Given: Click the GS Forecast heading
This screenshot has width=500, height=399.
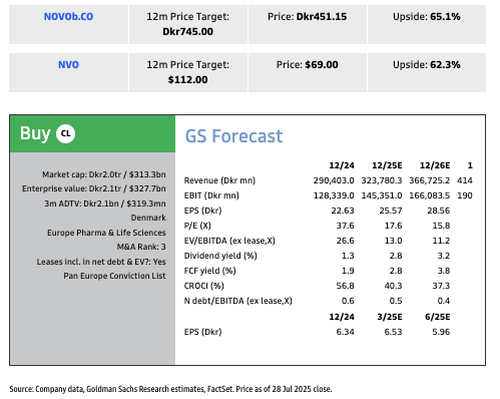Looking at the screenshot, I should coord(234,136).
